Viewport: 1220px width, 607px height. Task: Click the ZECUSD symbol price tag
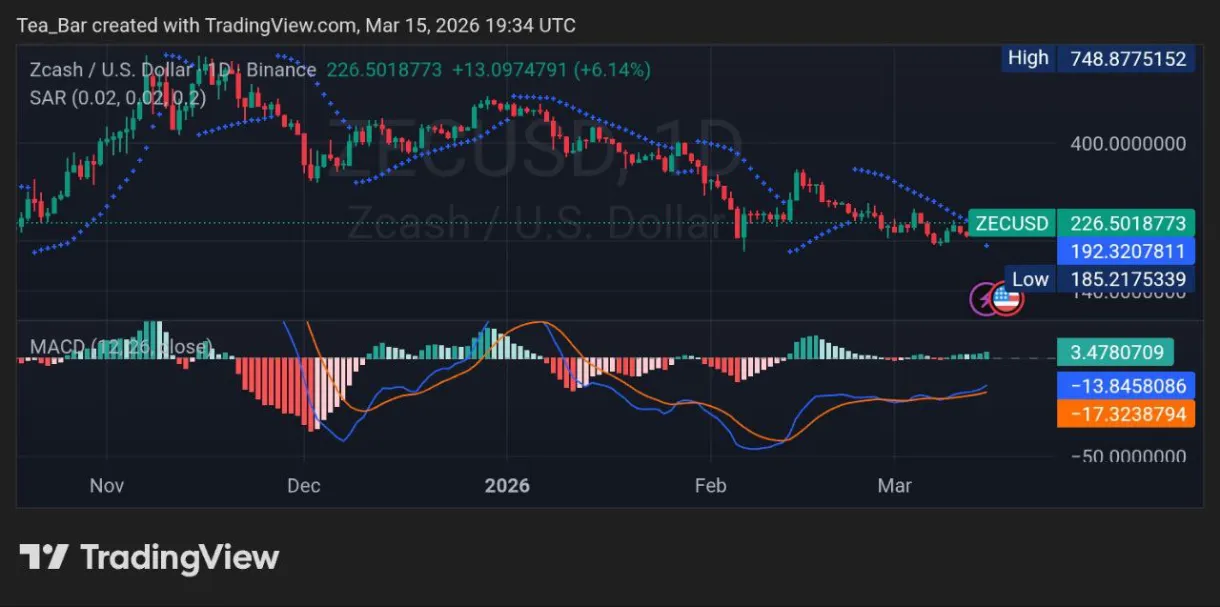click(x=1013, y=223)
